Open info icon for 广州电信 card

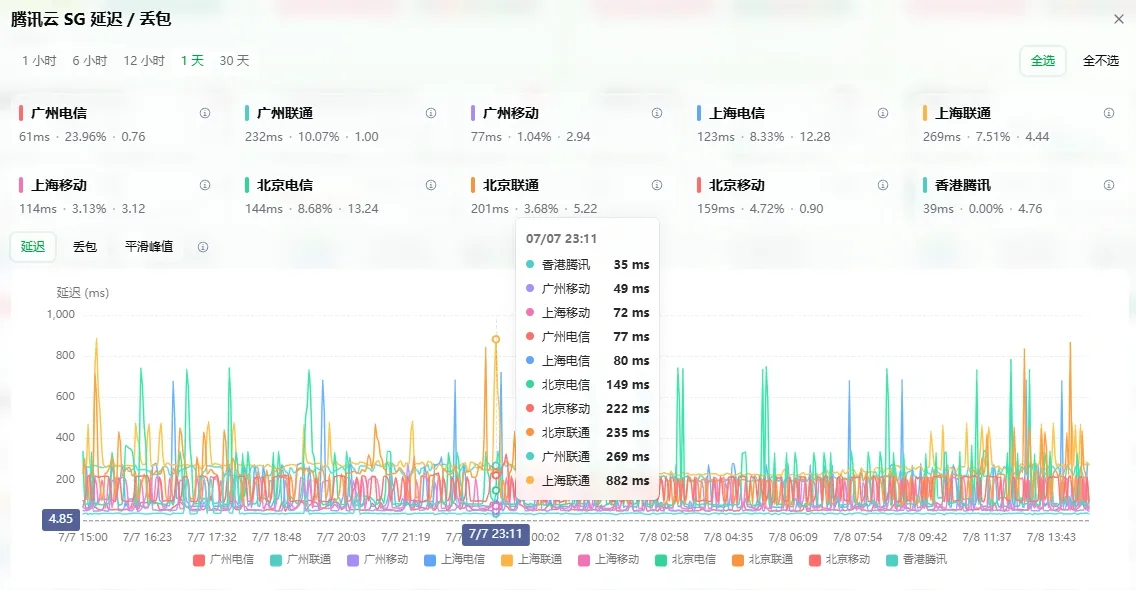pyautogui.click(x=205, y=113)
